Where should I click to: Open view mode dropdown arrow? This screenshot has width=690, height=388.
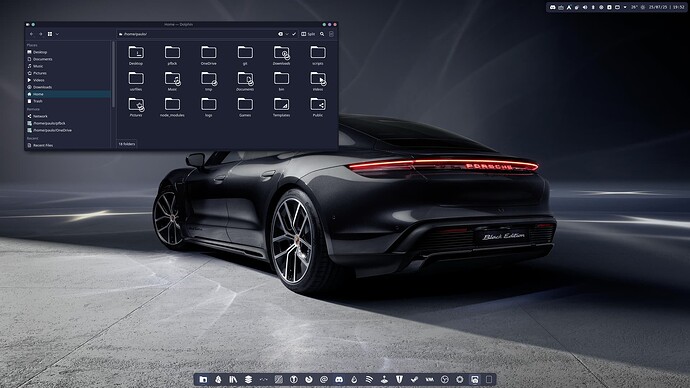(57, 34)
